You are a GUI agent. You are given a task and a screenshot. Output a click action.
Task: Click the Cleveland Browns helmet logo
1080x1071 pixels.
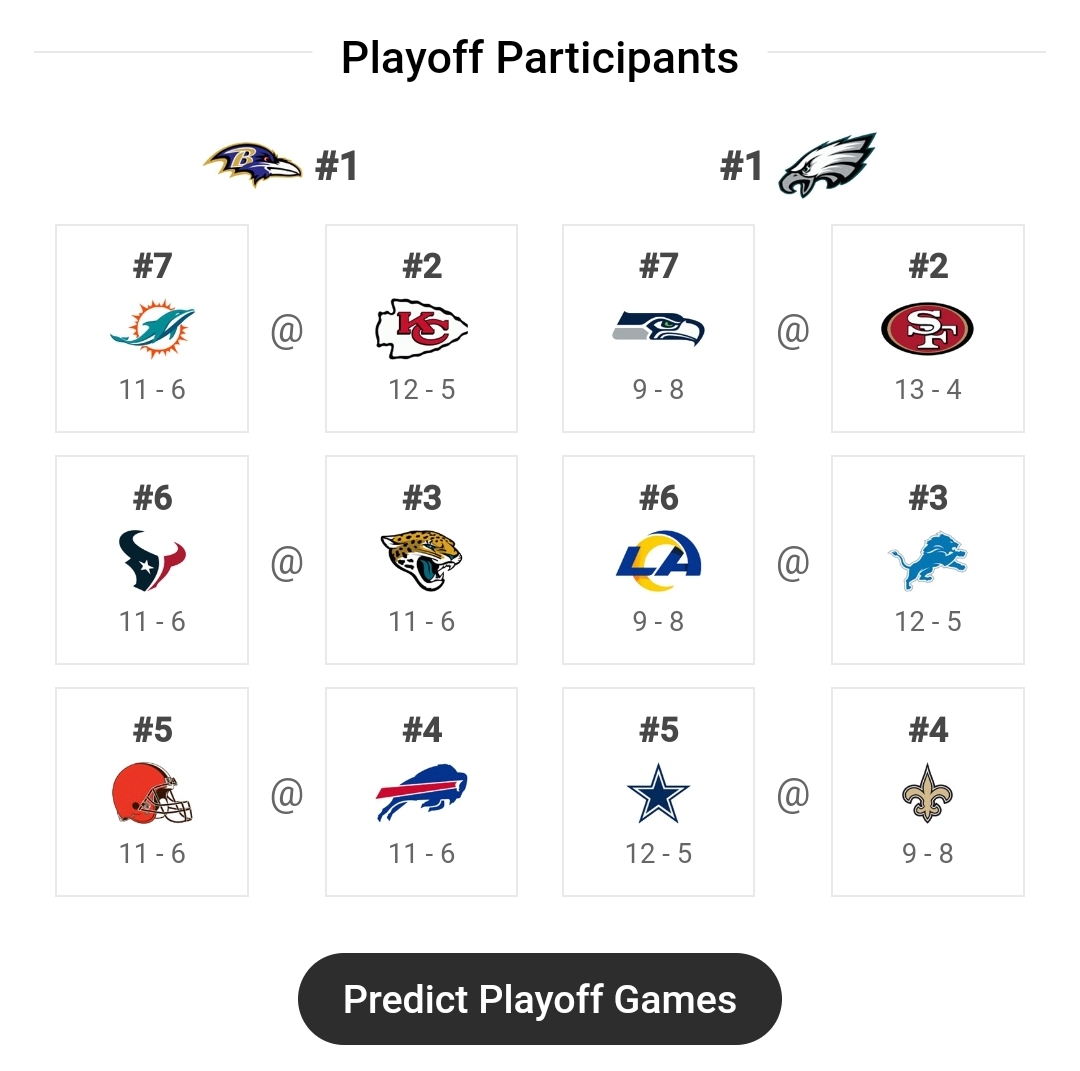[151, 792]
